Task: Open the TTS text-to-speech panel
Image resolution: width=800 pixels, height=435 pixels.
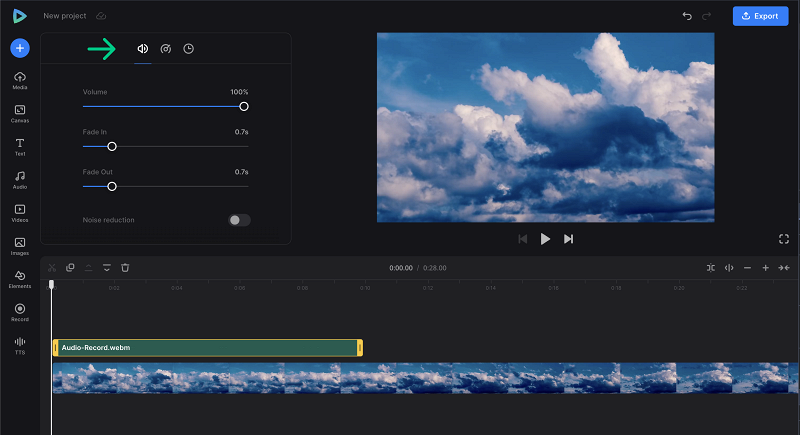Action: point(20,346)
